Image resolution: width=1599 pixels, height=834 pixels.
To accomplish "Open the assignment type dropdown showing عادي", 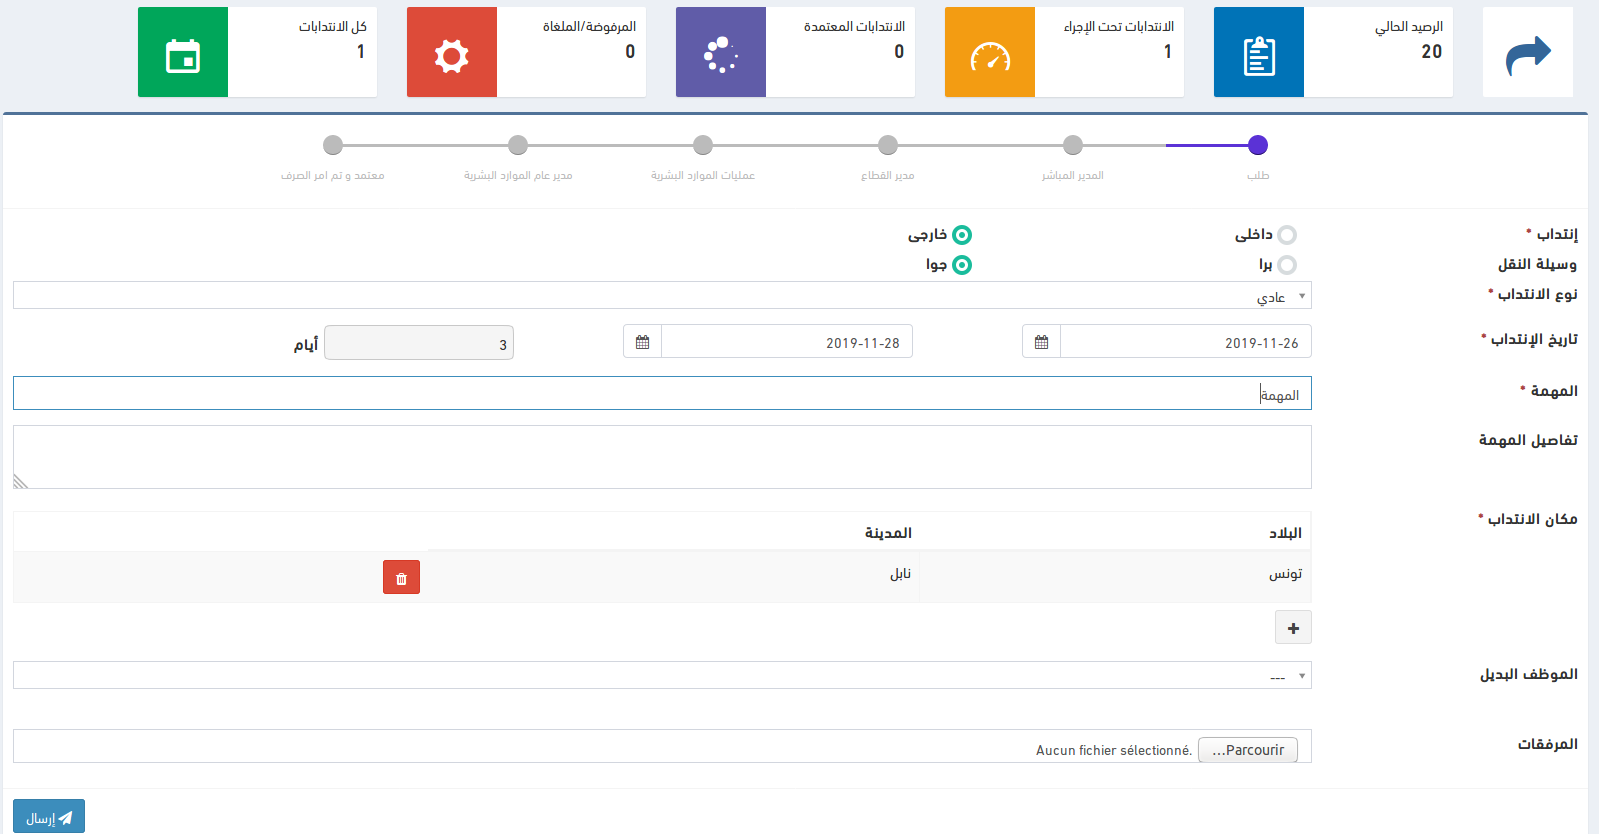I will coord(662,296).
